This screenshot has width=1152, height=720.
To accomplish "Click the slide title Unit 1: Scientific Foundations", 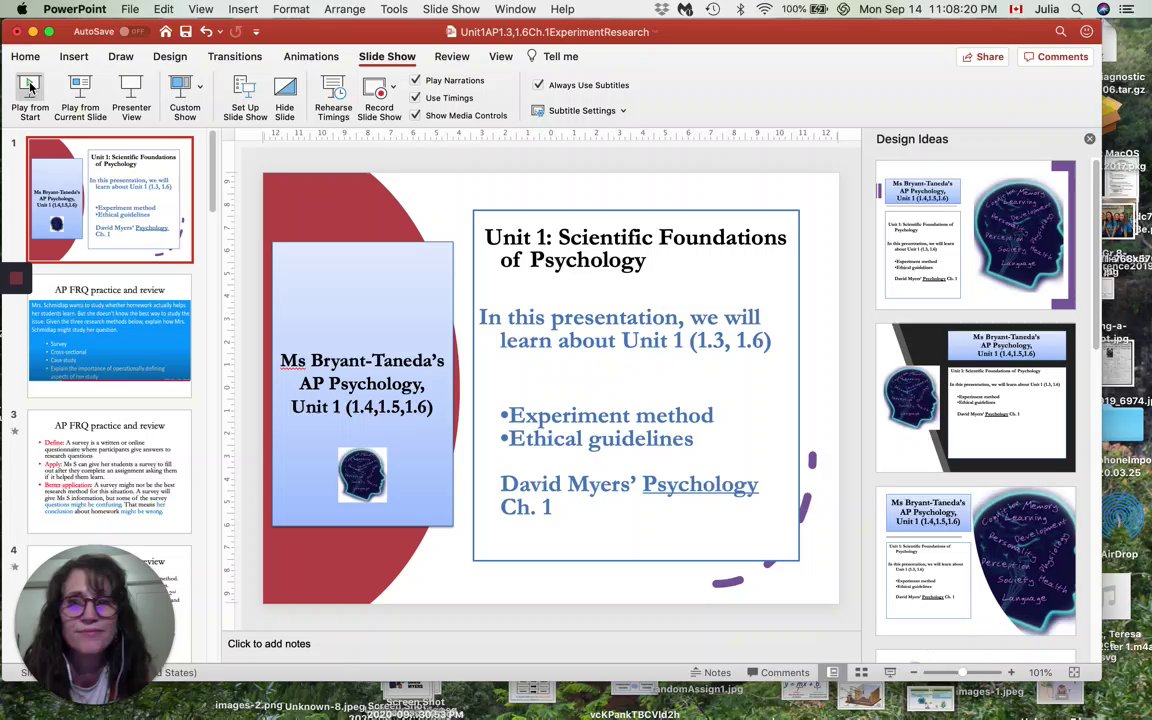I will [x=636, y=248].
